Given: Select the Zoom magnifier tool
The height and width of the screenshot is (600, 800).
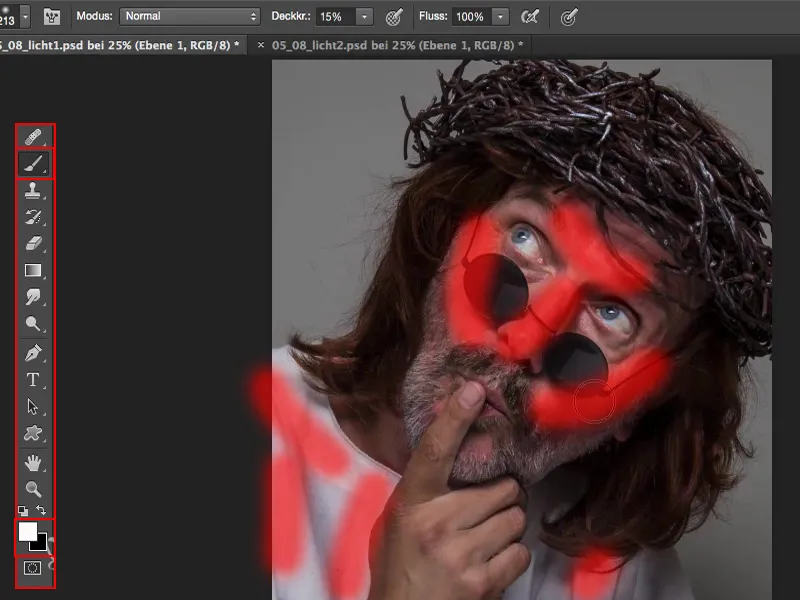Looking at the screenshot, I should pos(33,489).
